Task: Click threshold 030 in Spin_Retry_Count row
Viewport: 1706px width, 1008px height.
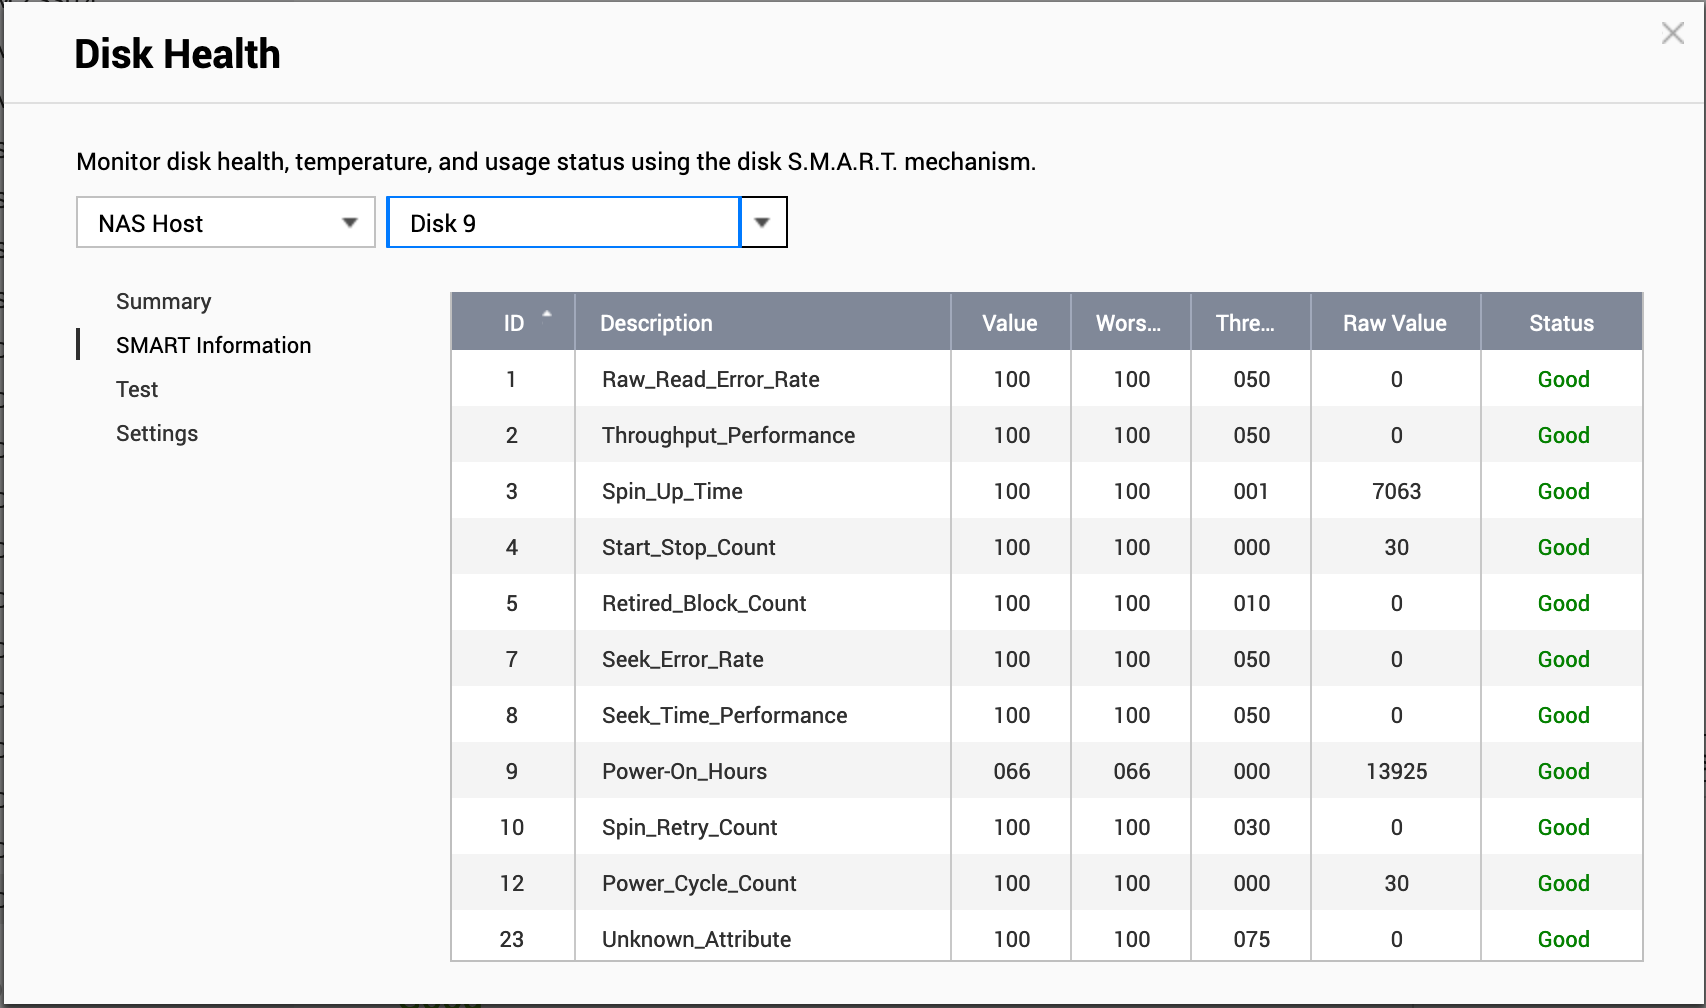Action: (x=1251, y=827)
